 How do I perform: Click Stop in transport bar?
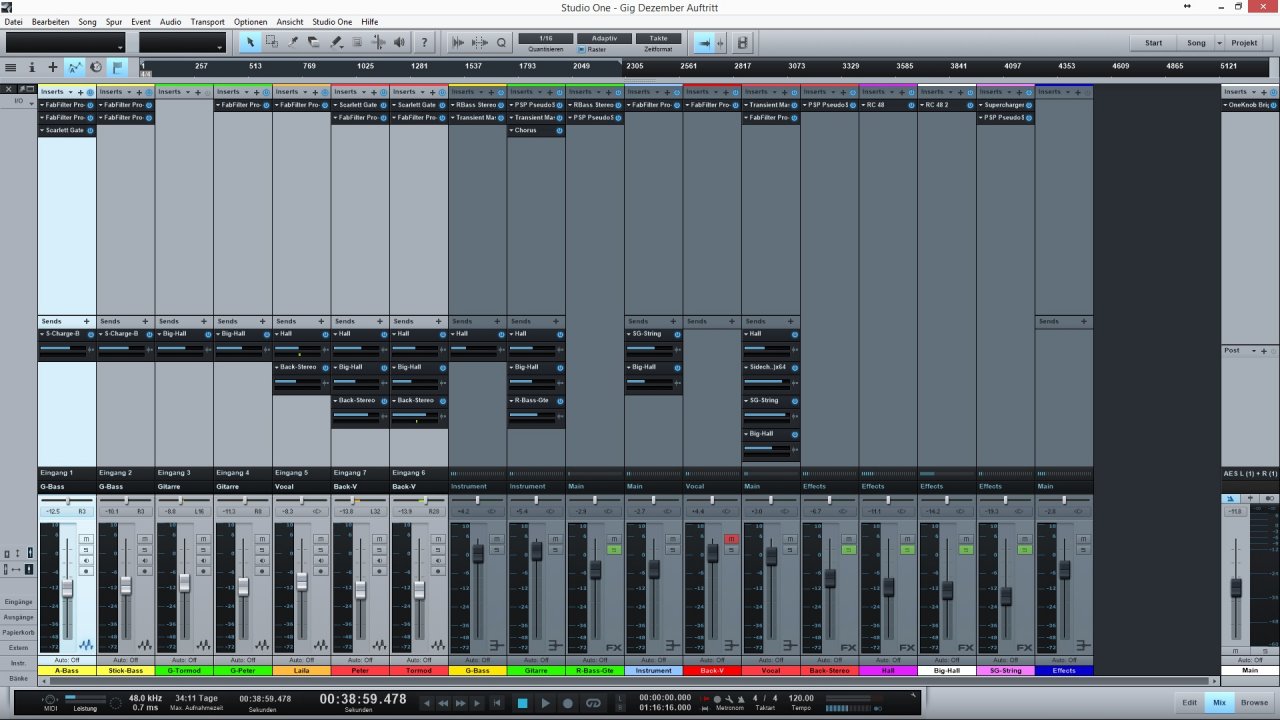pos(522,703)
